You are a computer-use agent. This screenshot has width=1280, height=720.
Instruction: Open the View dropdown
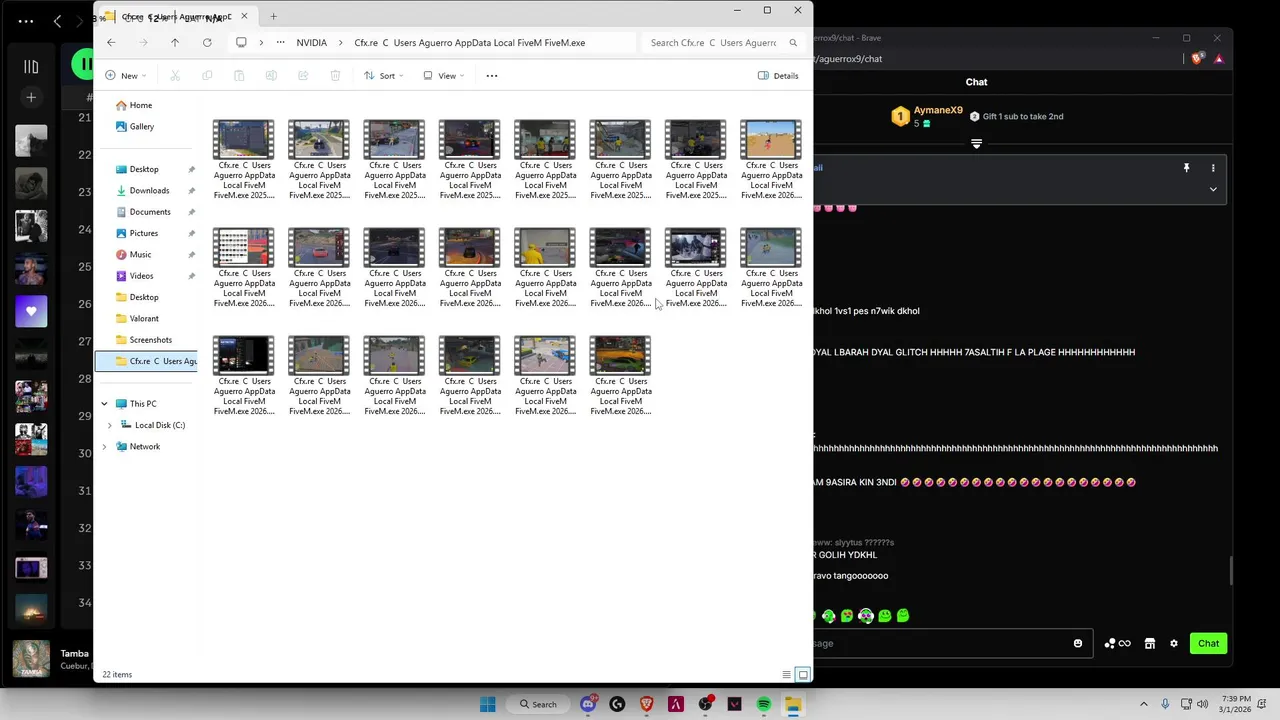pyautogui.click(x=443, y=76)
